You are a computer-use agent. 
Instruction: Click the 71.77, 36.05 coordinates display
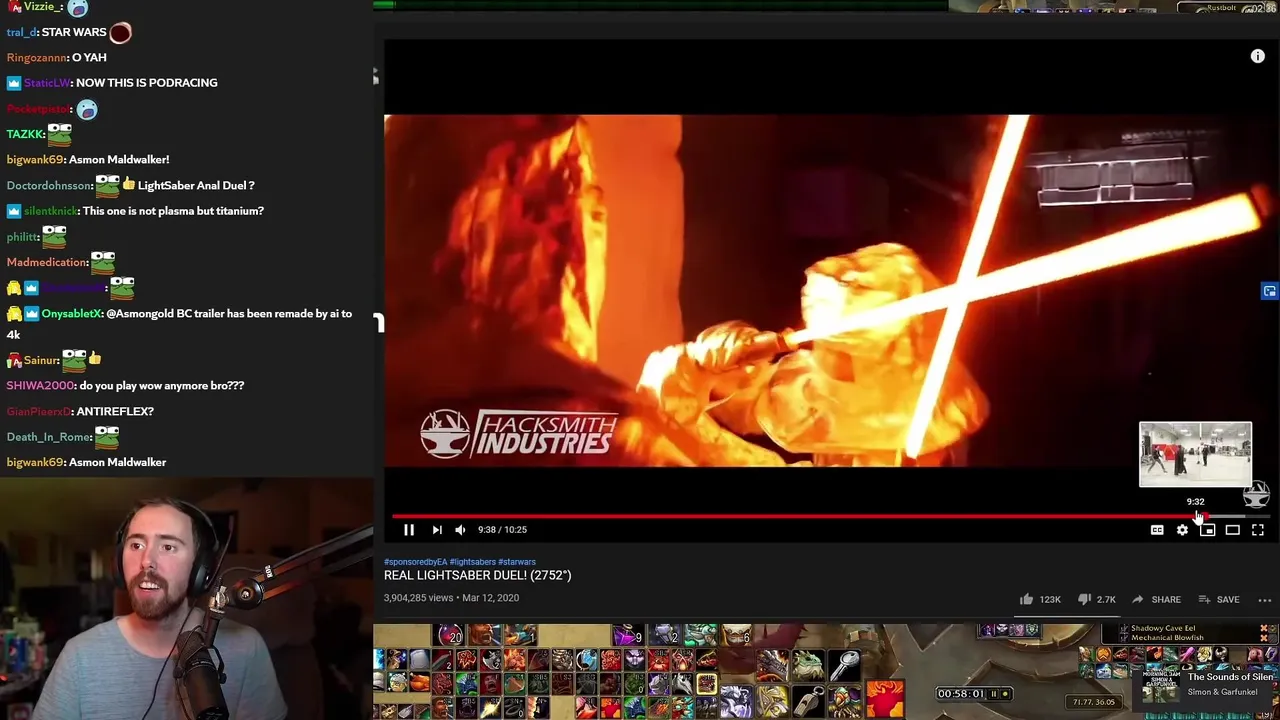tap(1093, 702)
